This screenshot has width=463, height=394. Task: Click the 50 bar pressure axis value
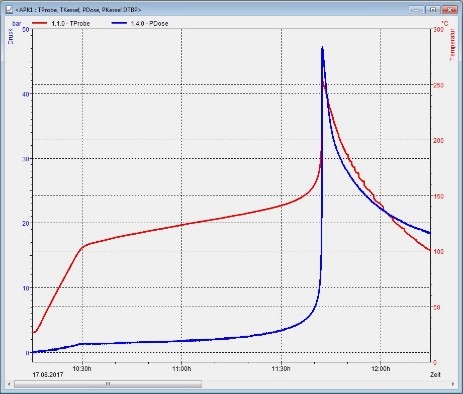click(25, 29)
